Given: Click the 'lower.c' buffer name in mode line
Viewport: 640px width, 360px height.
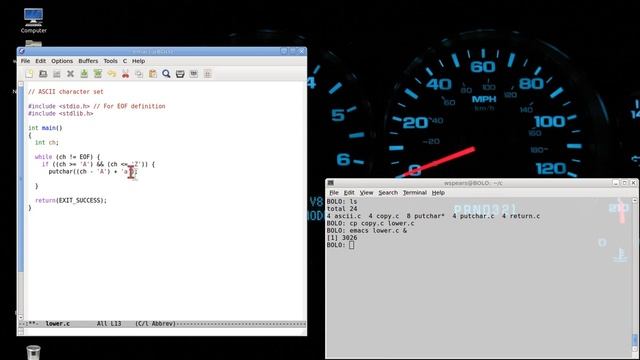Looking at the screenshot, I should point(58,324).
